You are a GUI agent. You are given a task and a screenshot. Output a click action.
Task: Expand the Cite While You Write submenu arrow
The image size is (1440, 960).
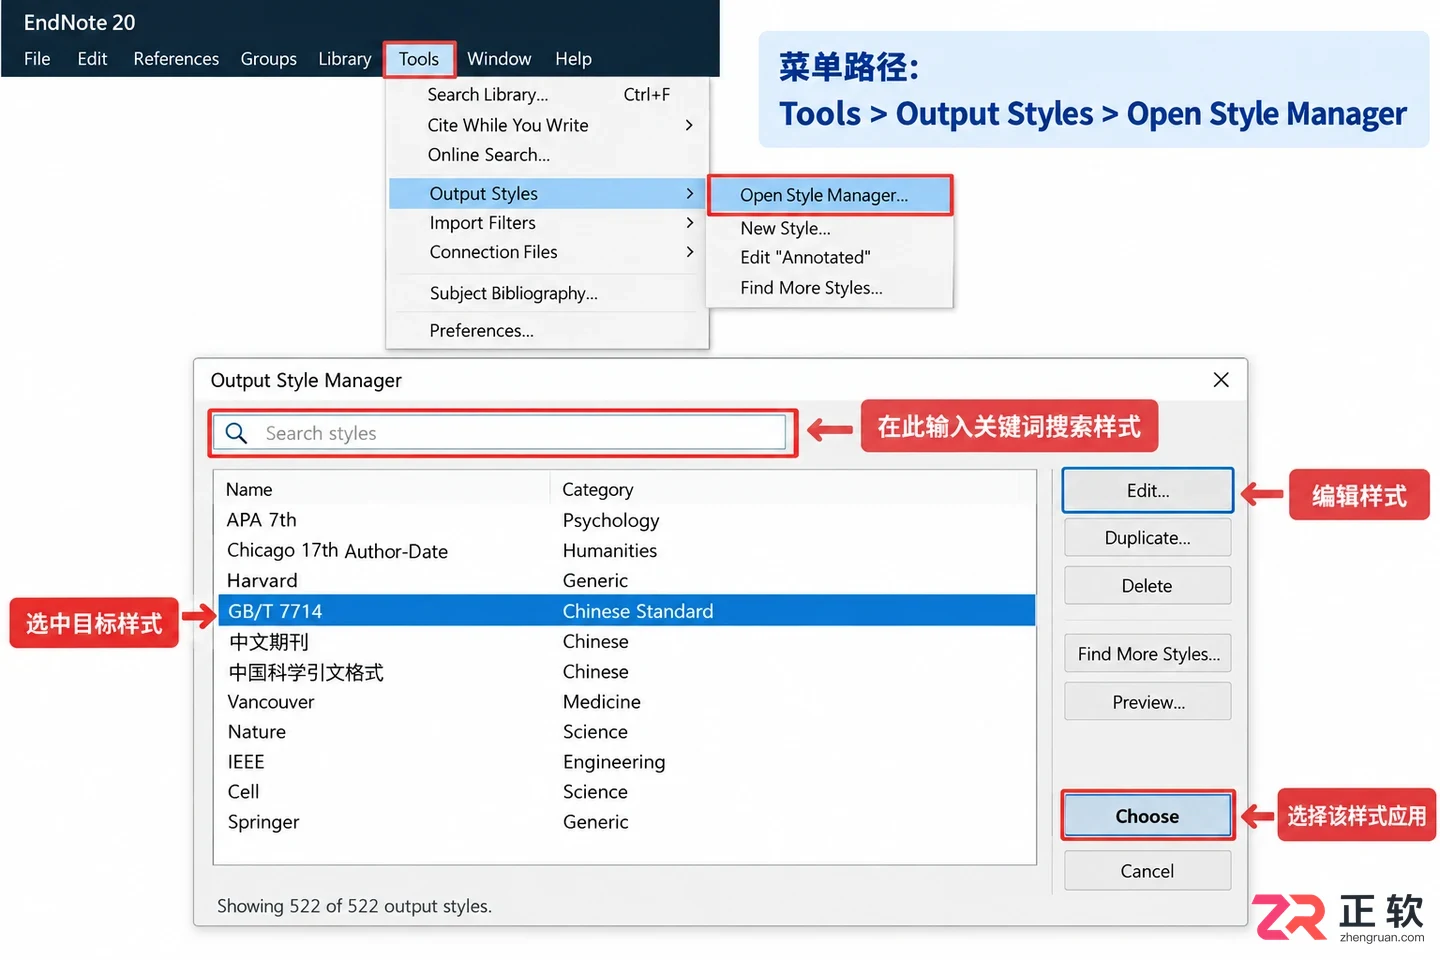click(x=689, y=125)
